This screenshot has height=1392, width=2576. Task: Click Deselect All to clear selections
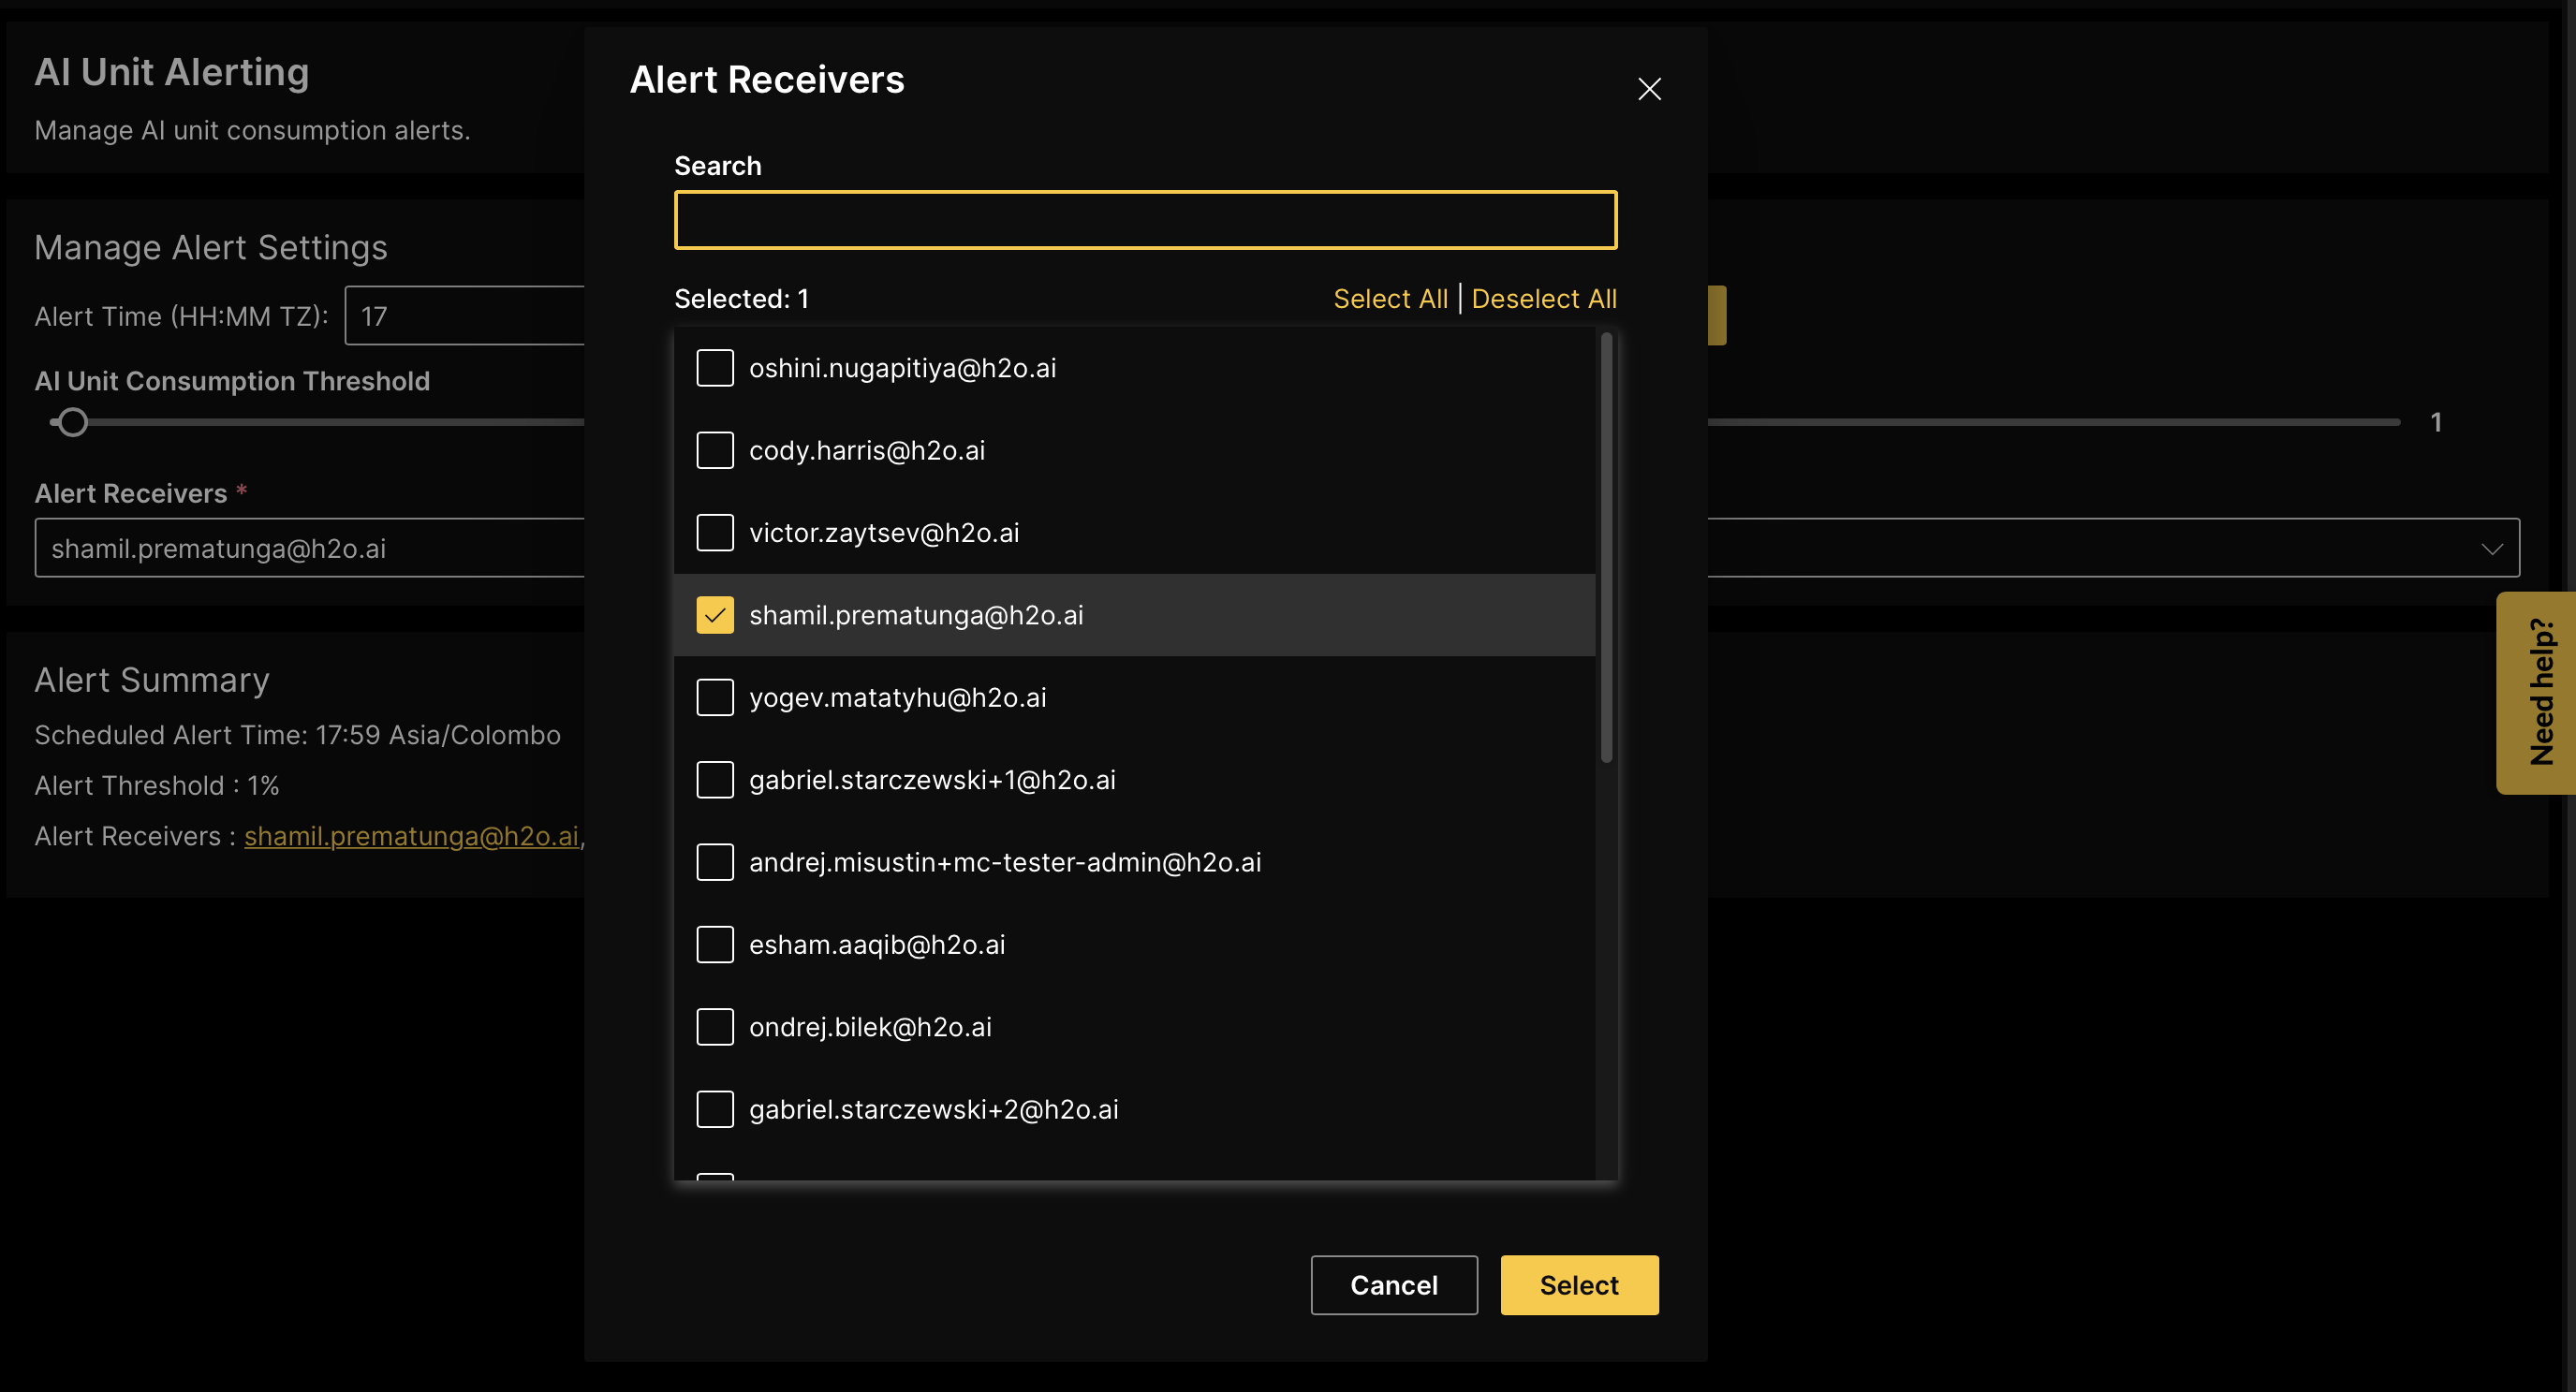[x=1544, y=298]
